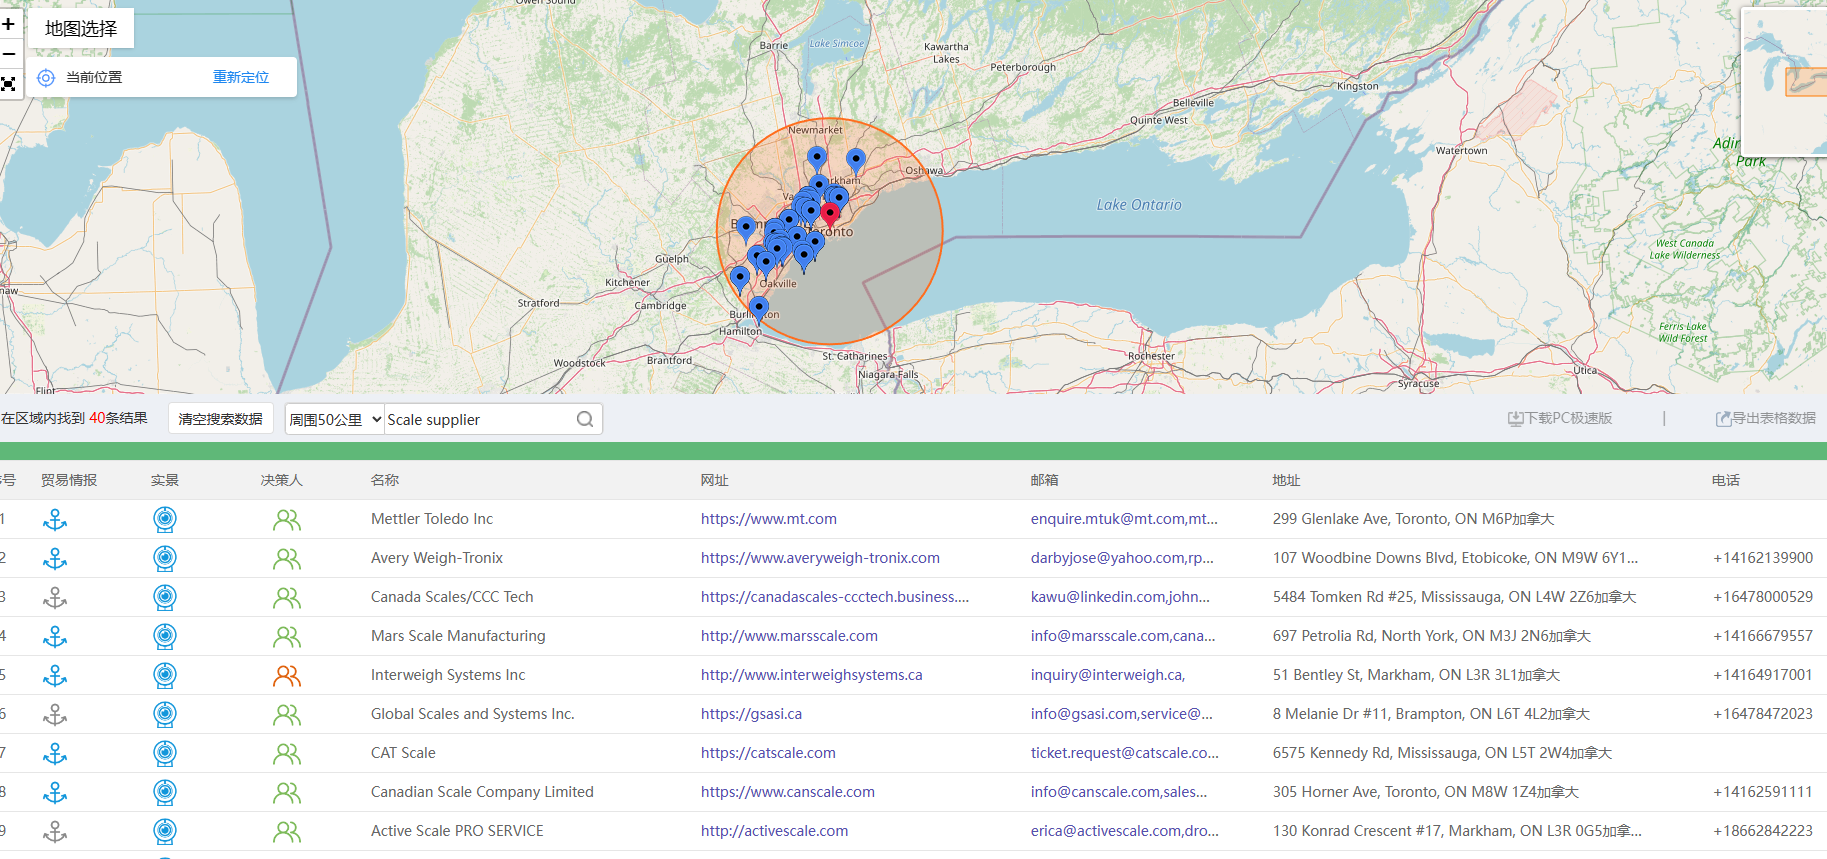Click orange decision maker icon for Interweigh Systems
Screen dimensions: 1827x859
click(287, 676)
